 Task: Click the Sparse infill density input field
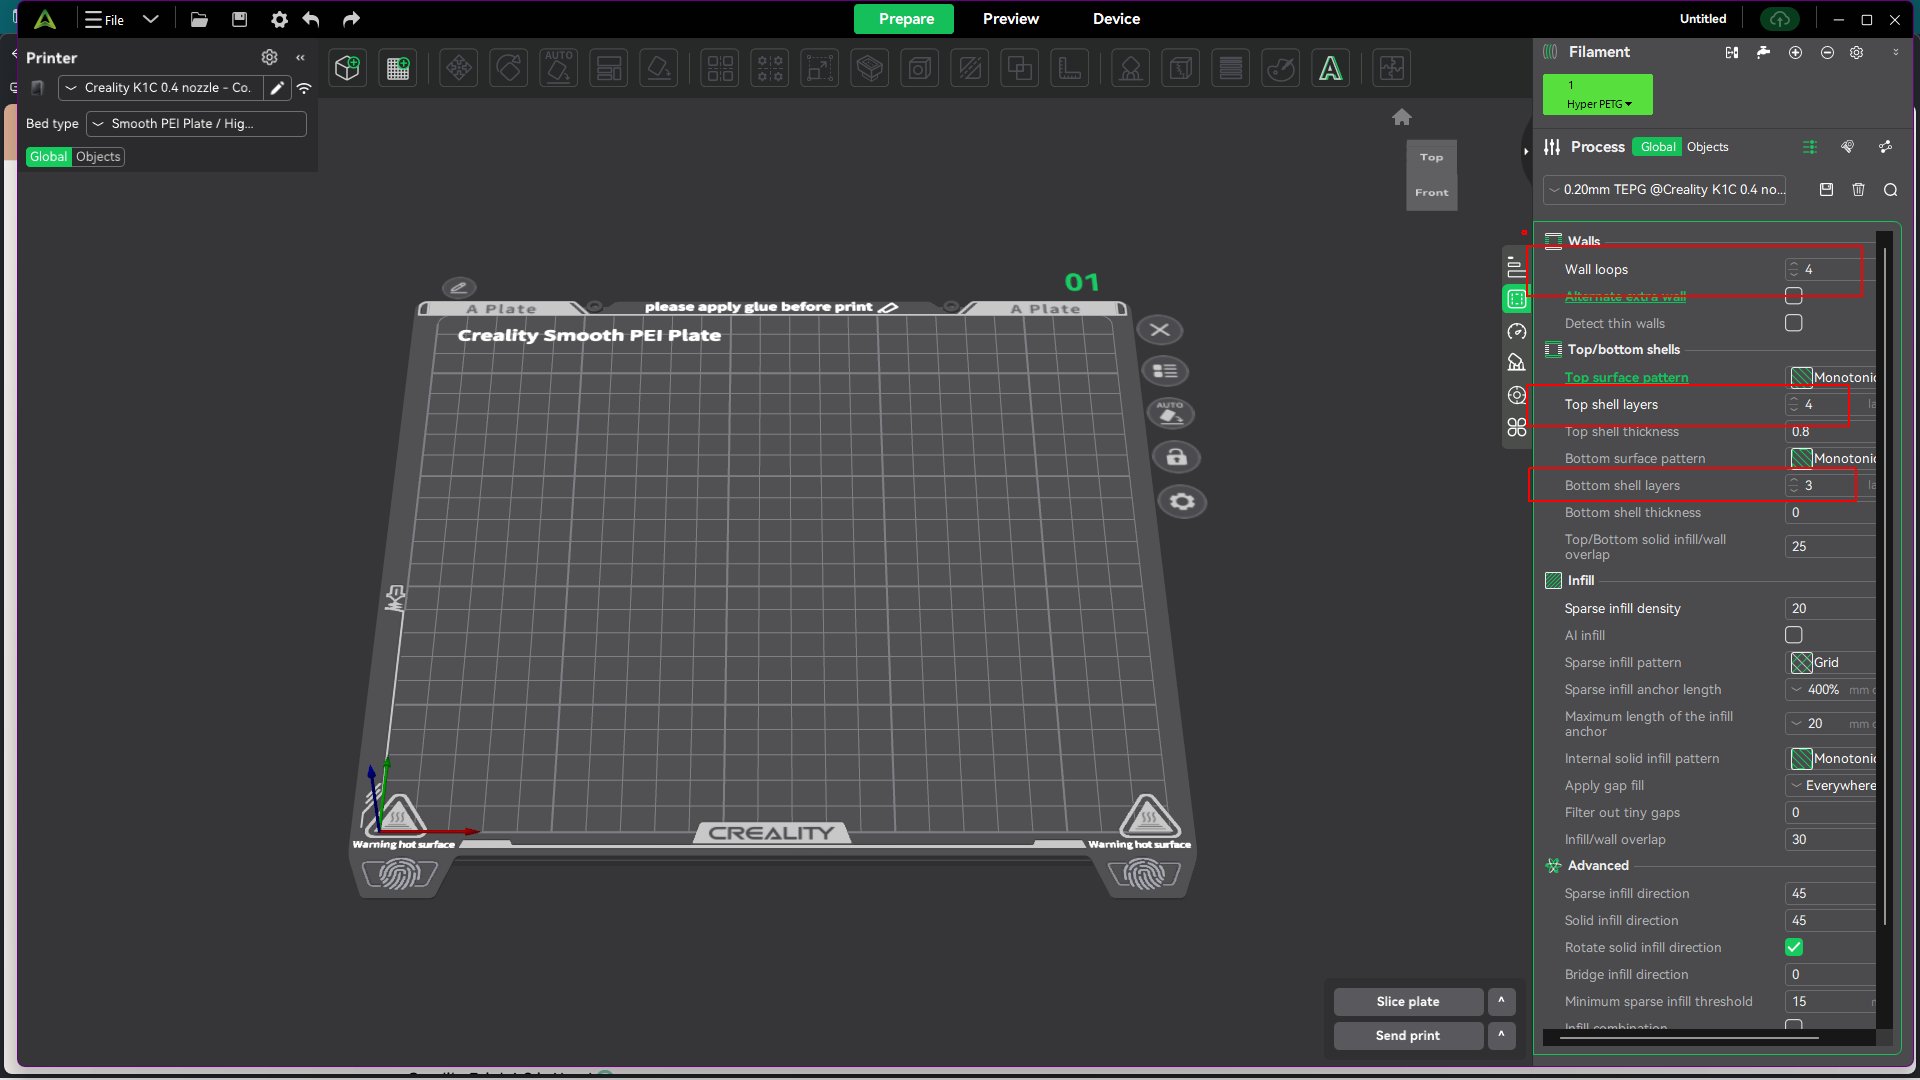[1830, 608]
